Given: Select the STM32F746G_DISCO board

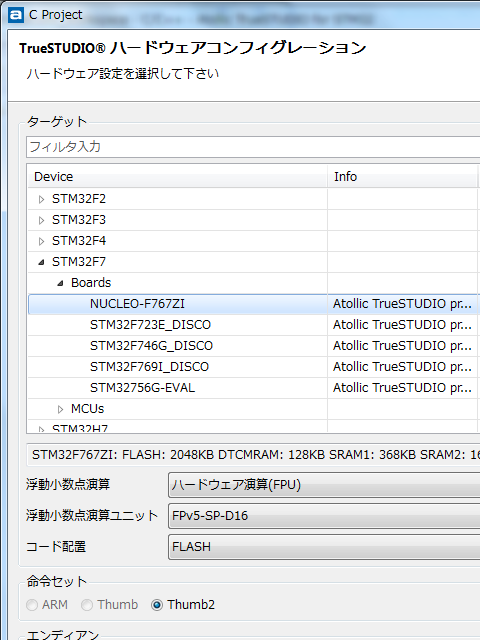Looking at the screenshot, I should point(151,346).
